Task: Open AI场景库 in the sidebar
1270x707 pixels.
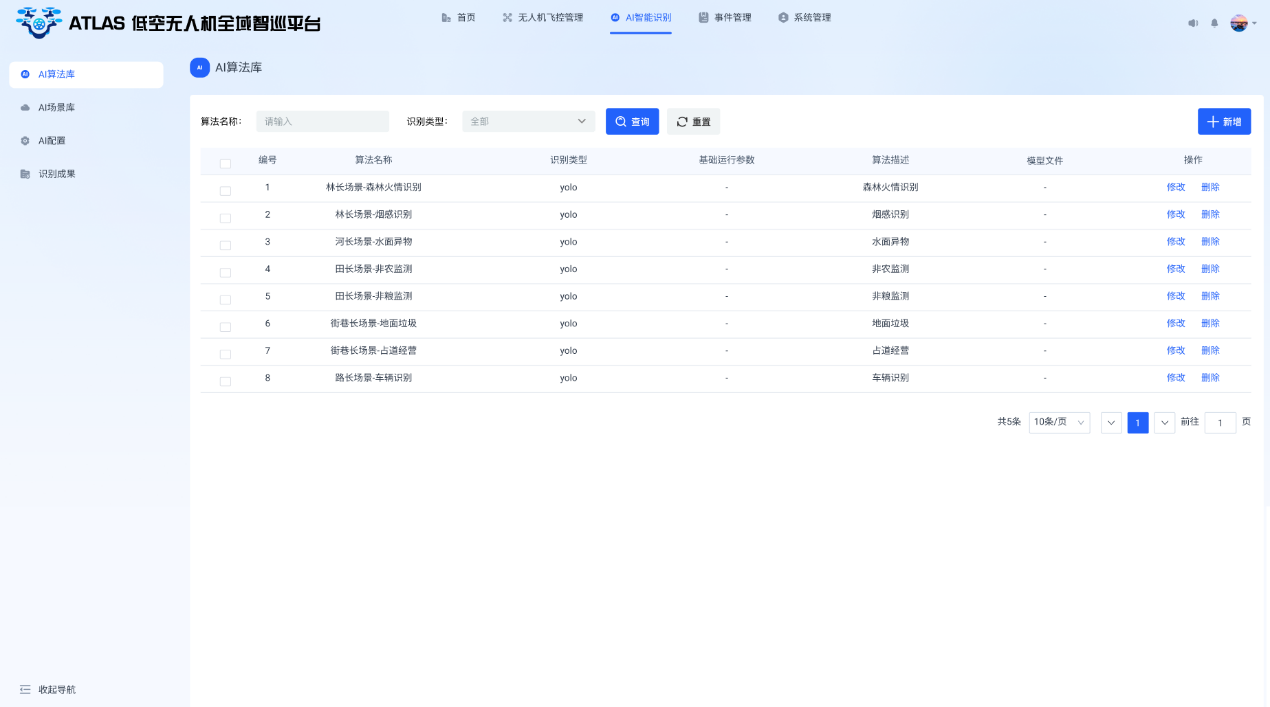Action: (57, 107)
